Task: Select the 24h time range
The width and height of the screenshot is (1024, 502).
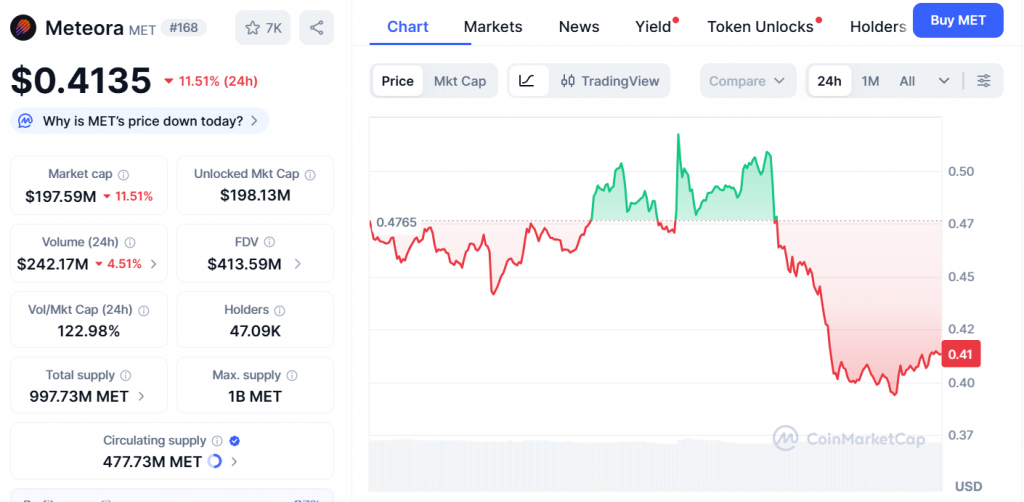Action: [x=829, y=81]
